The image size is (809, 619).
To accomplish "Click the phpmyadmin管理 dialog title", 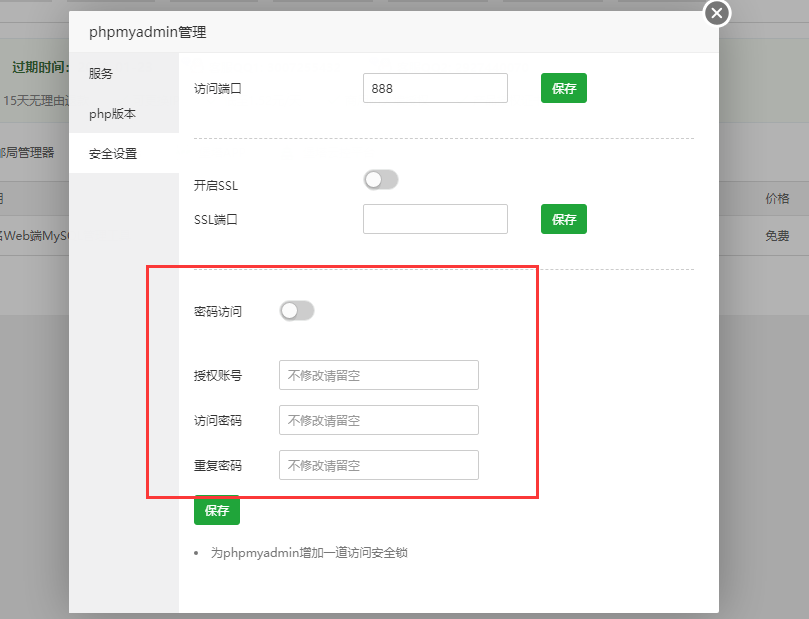I will 148,32.
